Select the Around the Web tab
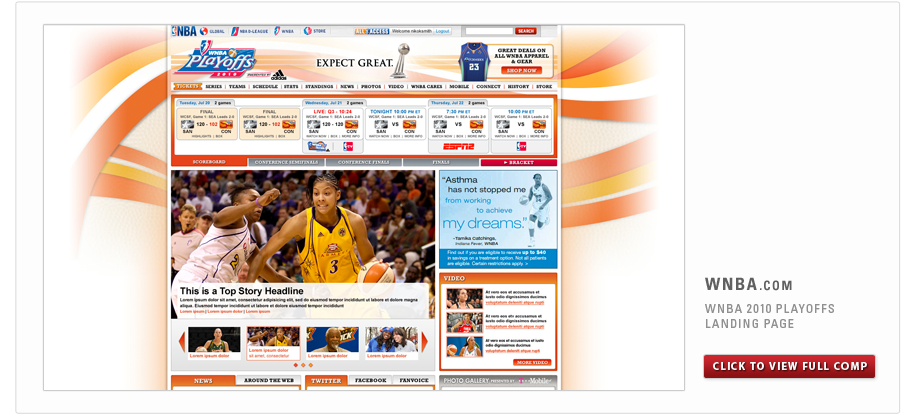Screen dimensions: 916x417 tap(268, 381)
